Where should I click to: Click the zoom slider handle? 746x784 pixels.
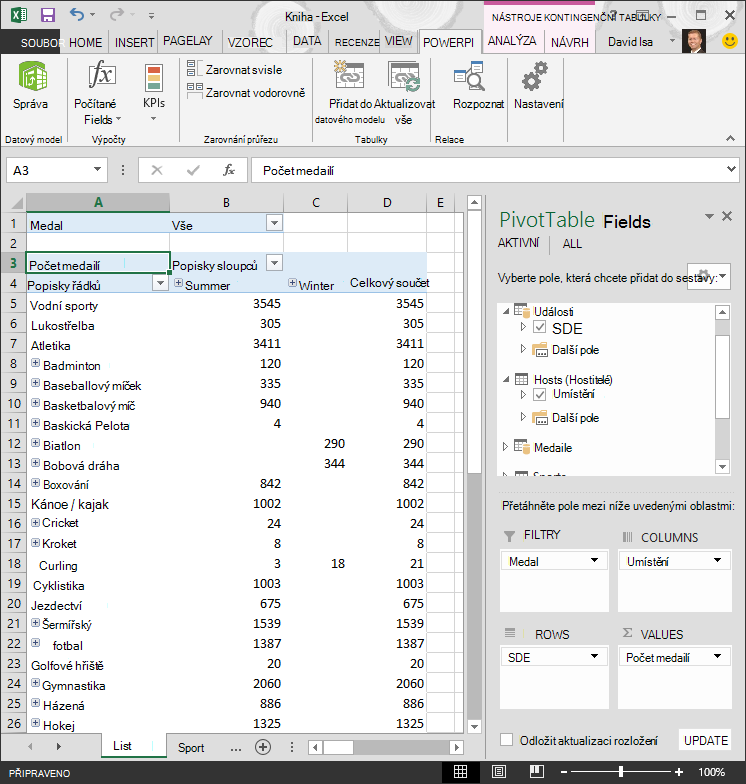[621, 772]
